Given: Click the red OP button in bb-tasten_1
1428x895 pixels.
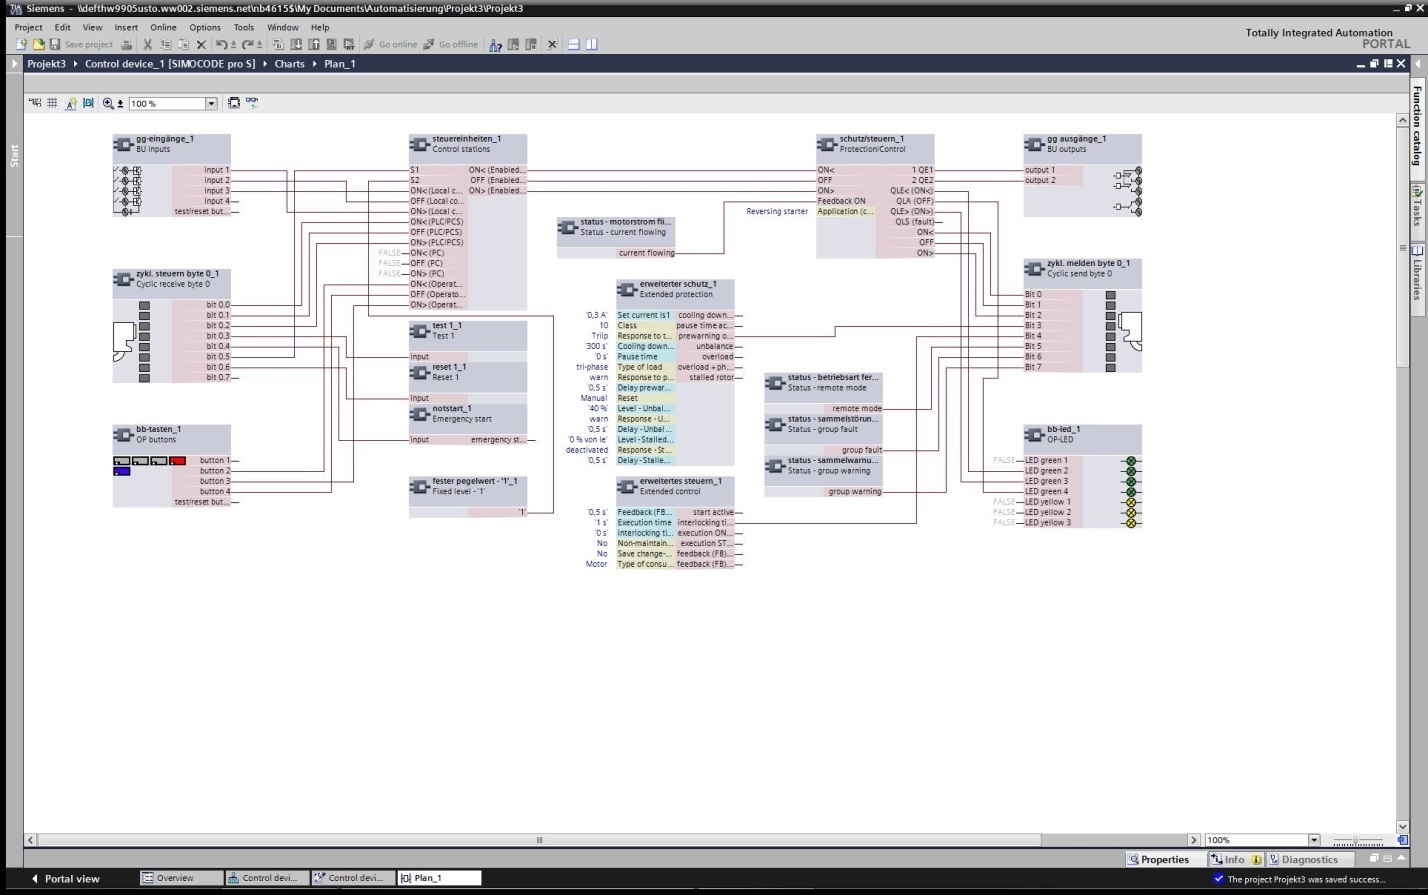Looking at the screenshot, I should click(x=177, y=461).
